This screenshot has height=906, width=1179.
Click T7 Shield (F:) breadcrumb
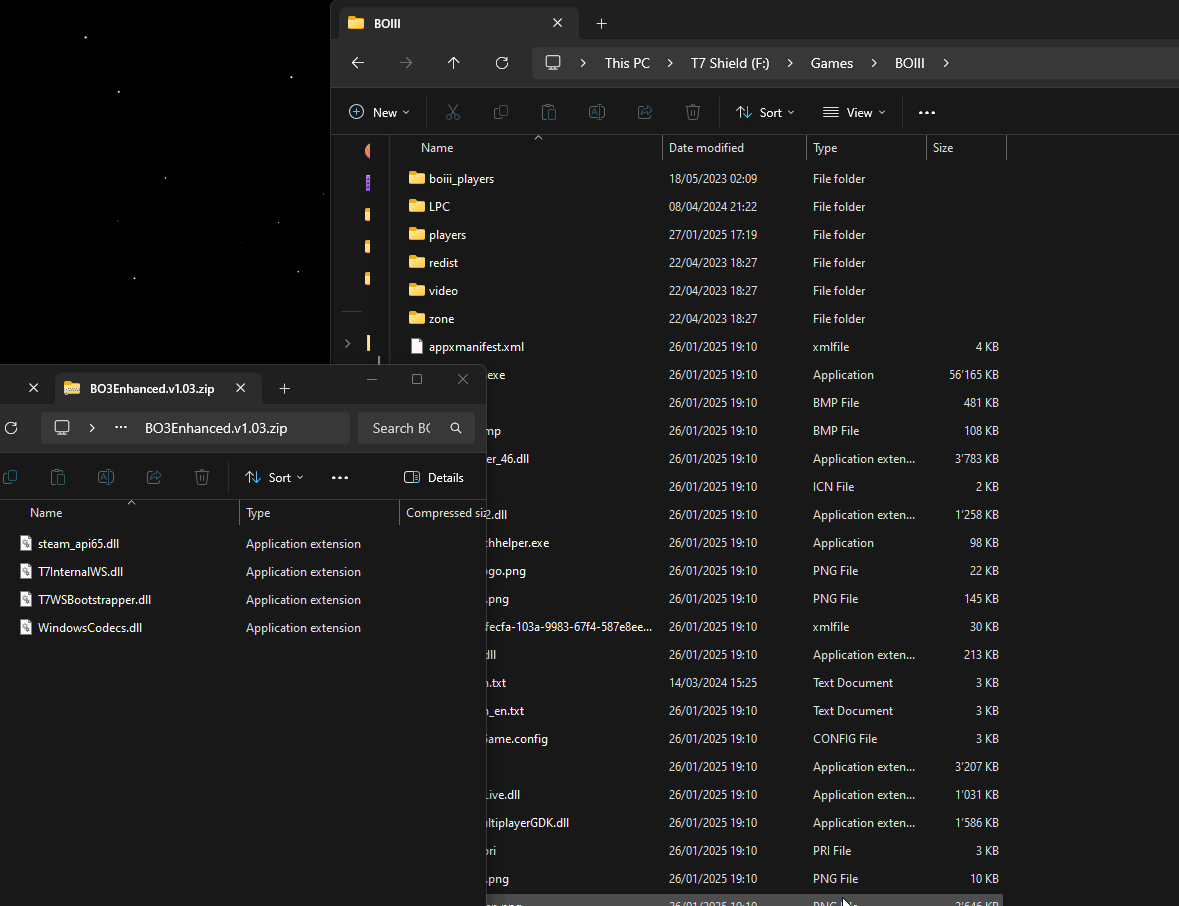[x=730, y=63]
